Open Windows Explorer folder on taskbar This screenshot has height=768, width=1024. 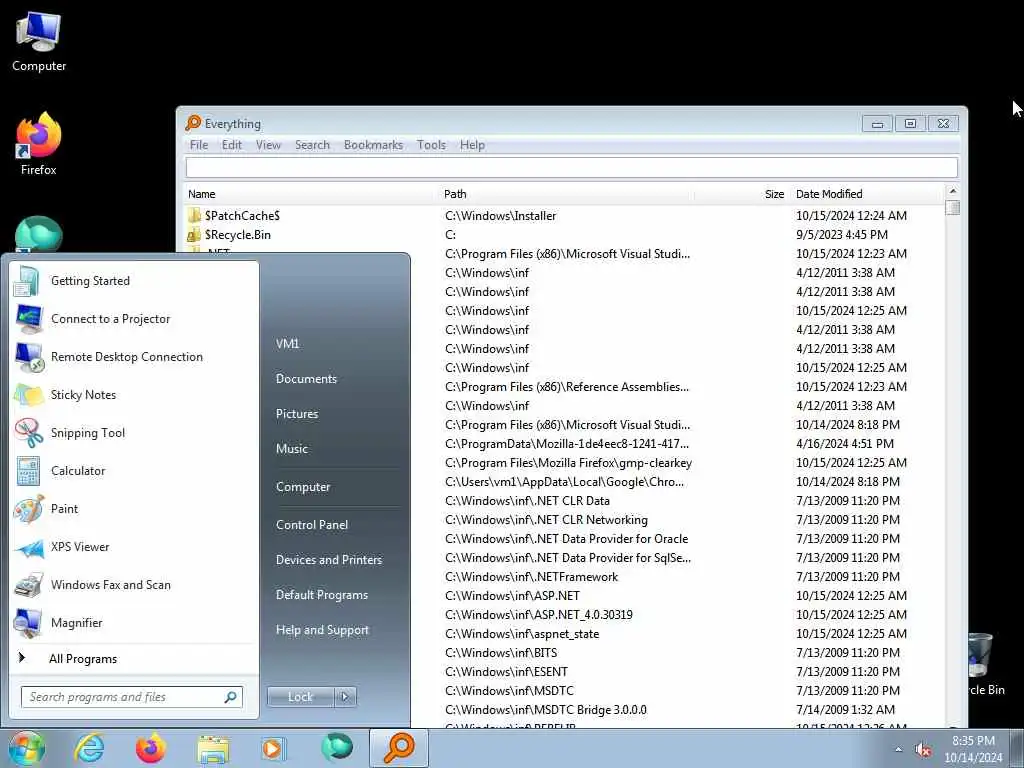(x=213, y=749)
